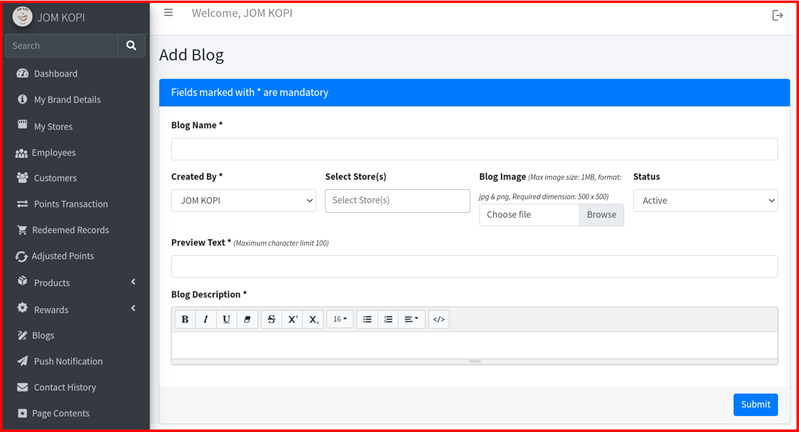The height and width of the screenshot is (432, 799).
Task: Insert an ordered numbered list
Action: [388, 319]
